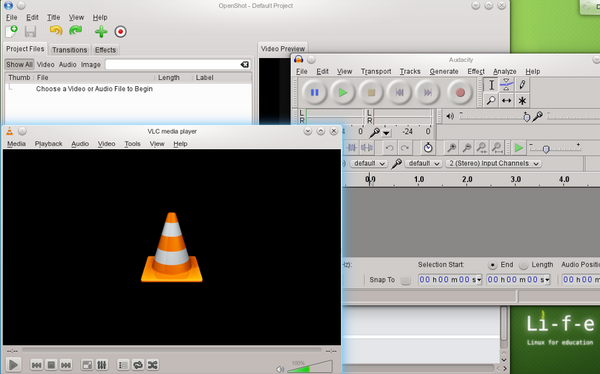The height and width of the screenshot is (374, 600).
Task: Open Selection Start time format dropdown arrow
Action: pos(479,280)
